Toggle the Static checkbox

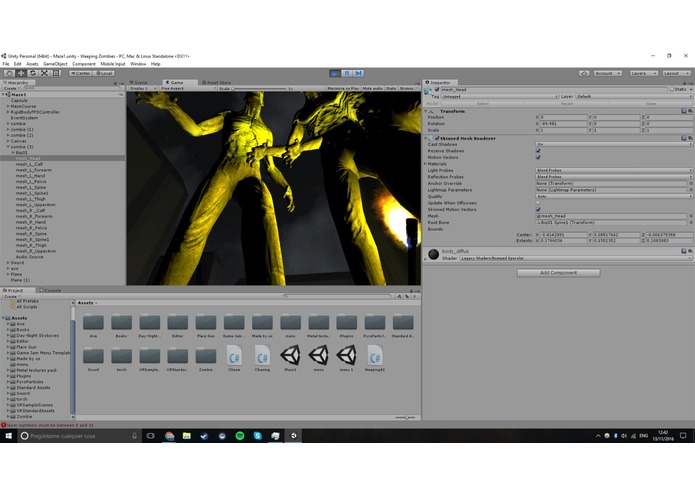(x=672, y=89)
